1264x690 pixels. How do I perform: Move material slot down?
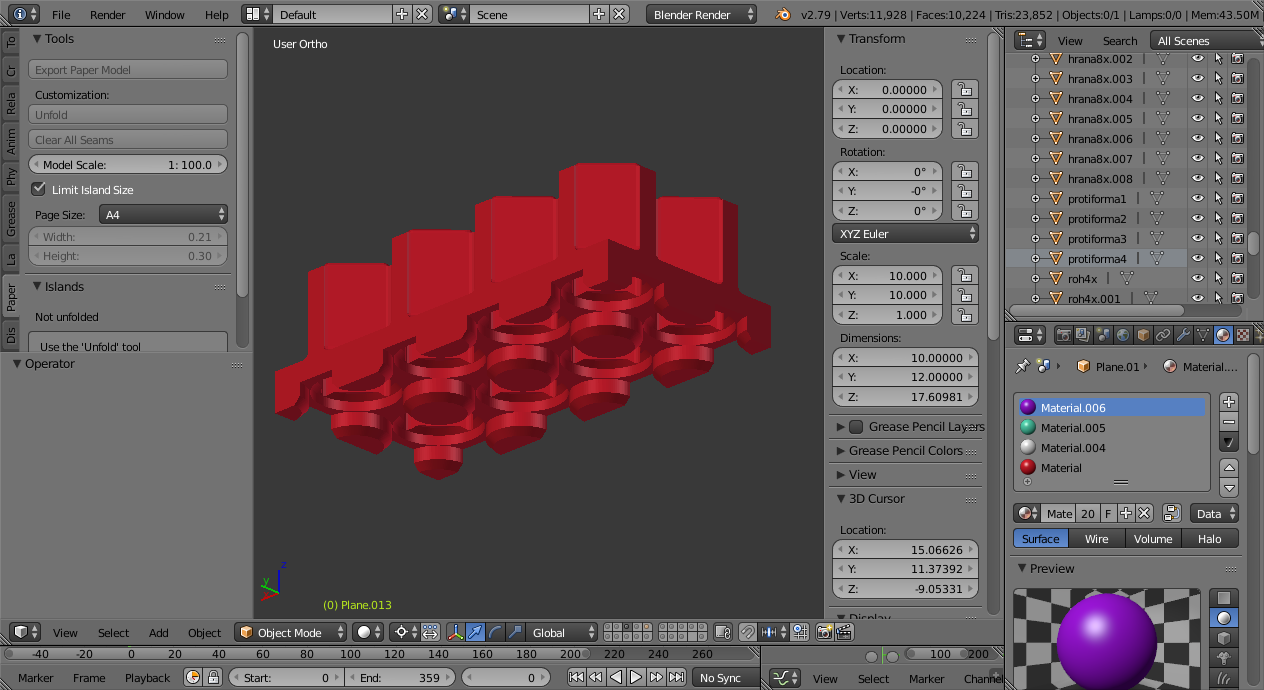[x=1229, y=487]
